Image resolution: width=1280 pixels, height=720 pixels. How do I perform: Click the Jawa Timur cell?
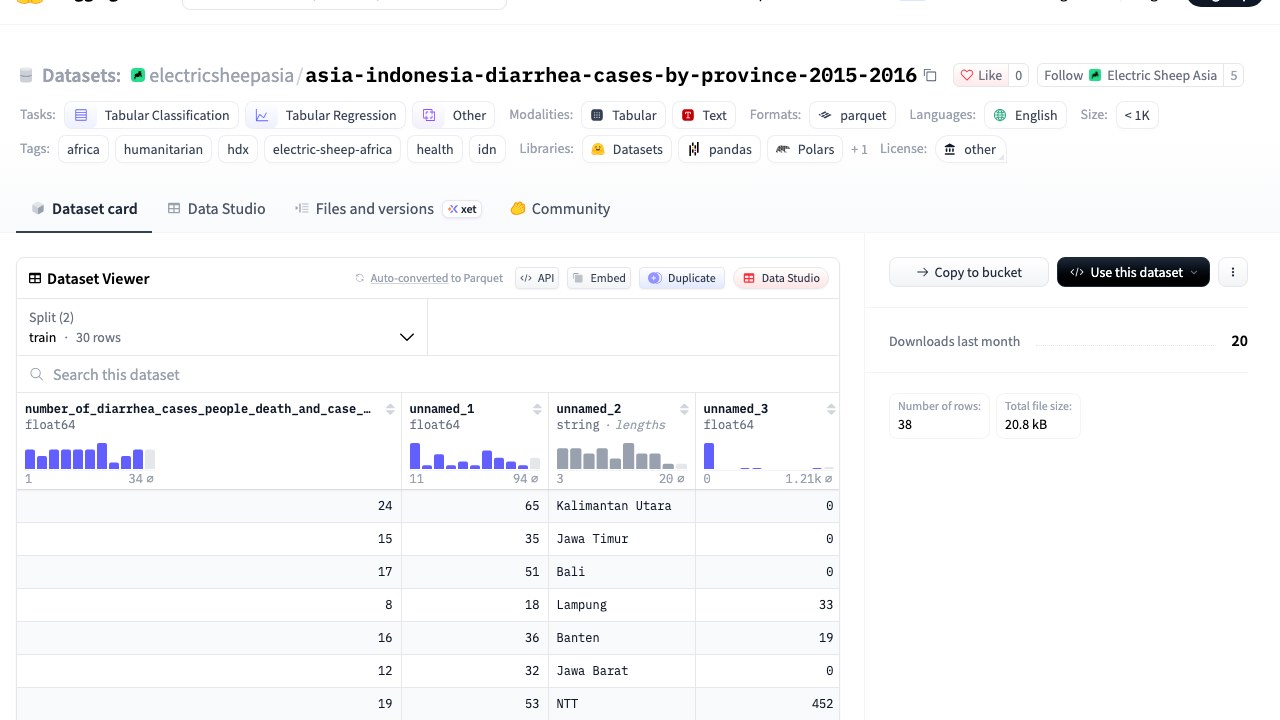(622, 539)
